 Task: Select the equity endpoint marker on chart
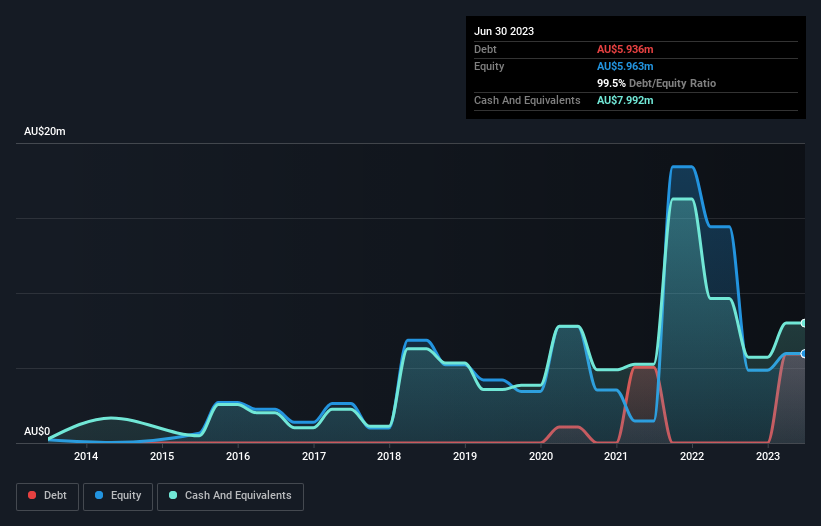click(804, 354)
